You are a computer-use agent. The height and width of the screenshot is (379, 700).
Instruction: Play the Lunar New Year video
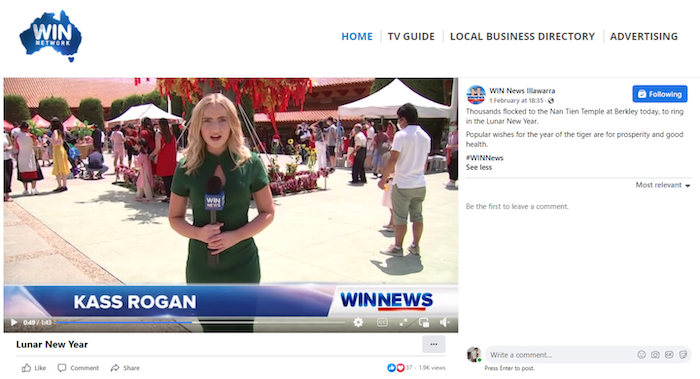click(x=14, y=322)
